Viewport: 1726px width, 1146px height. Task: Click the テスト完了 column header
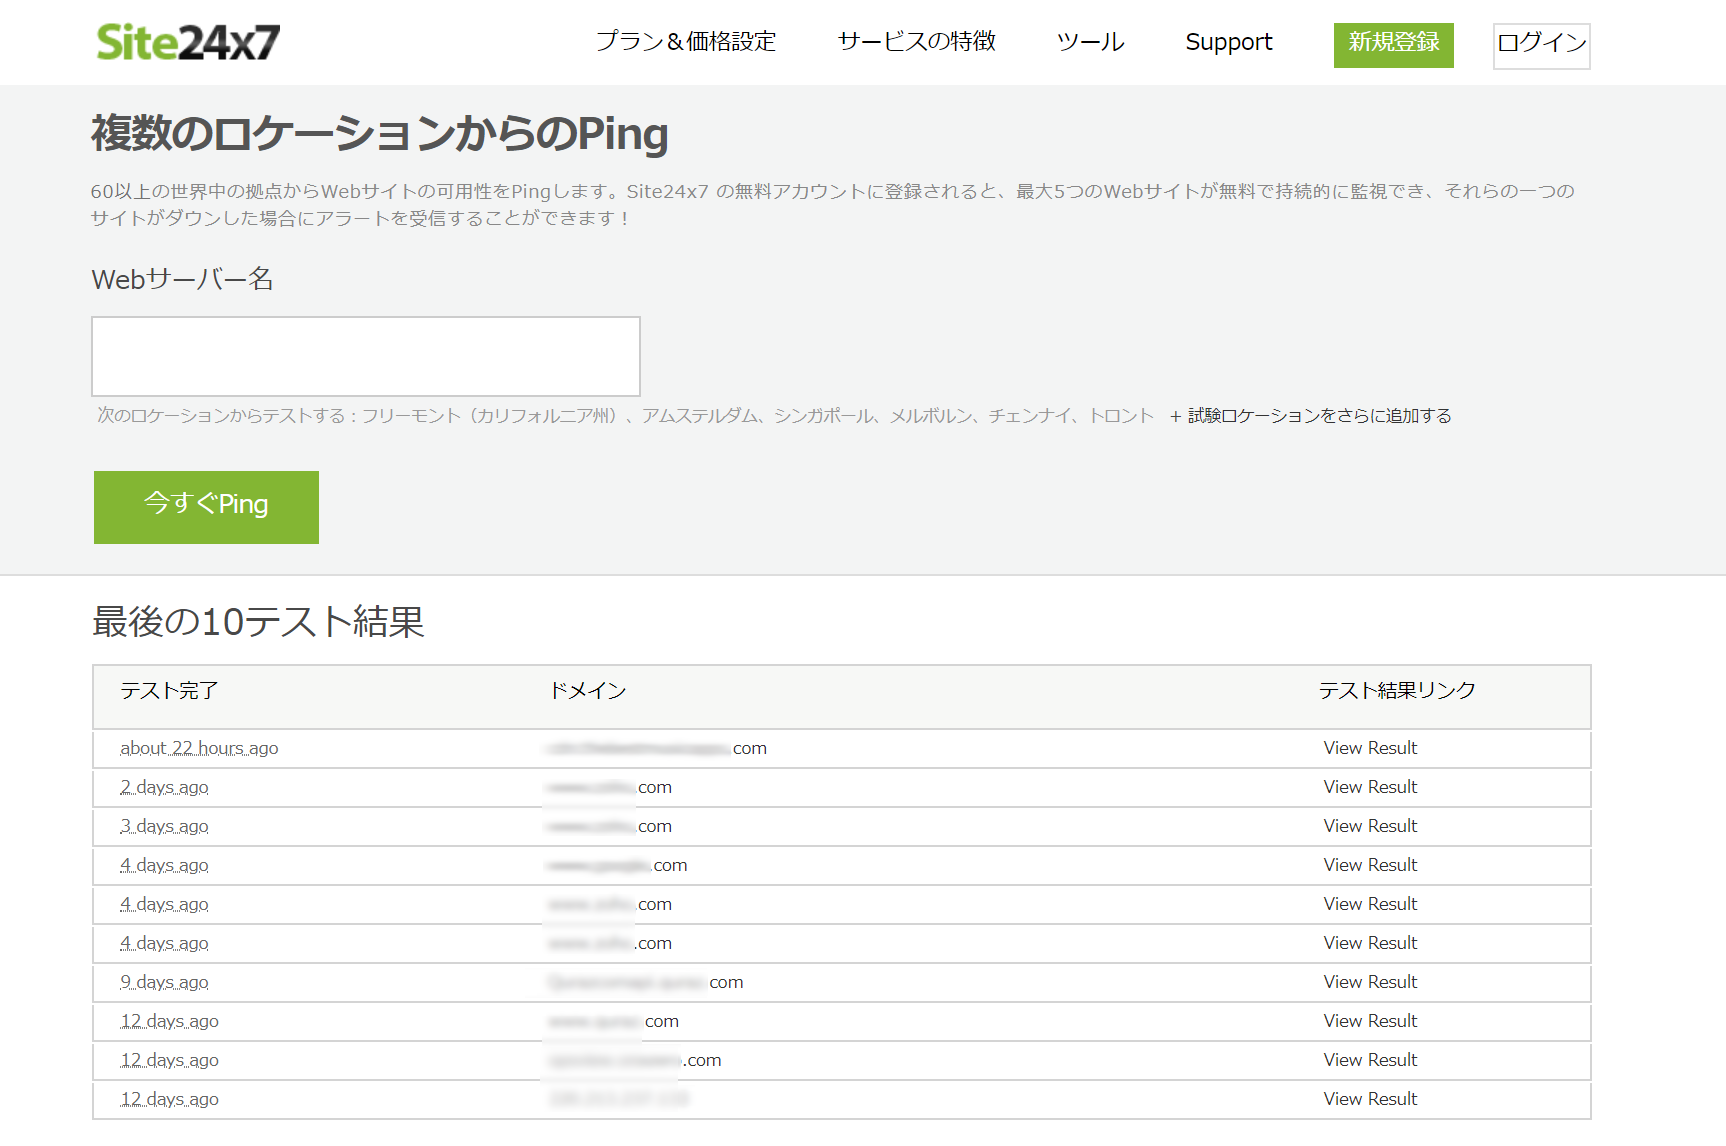(169, 691)
